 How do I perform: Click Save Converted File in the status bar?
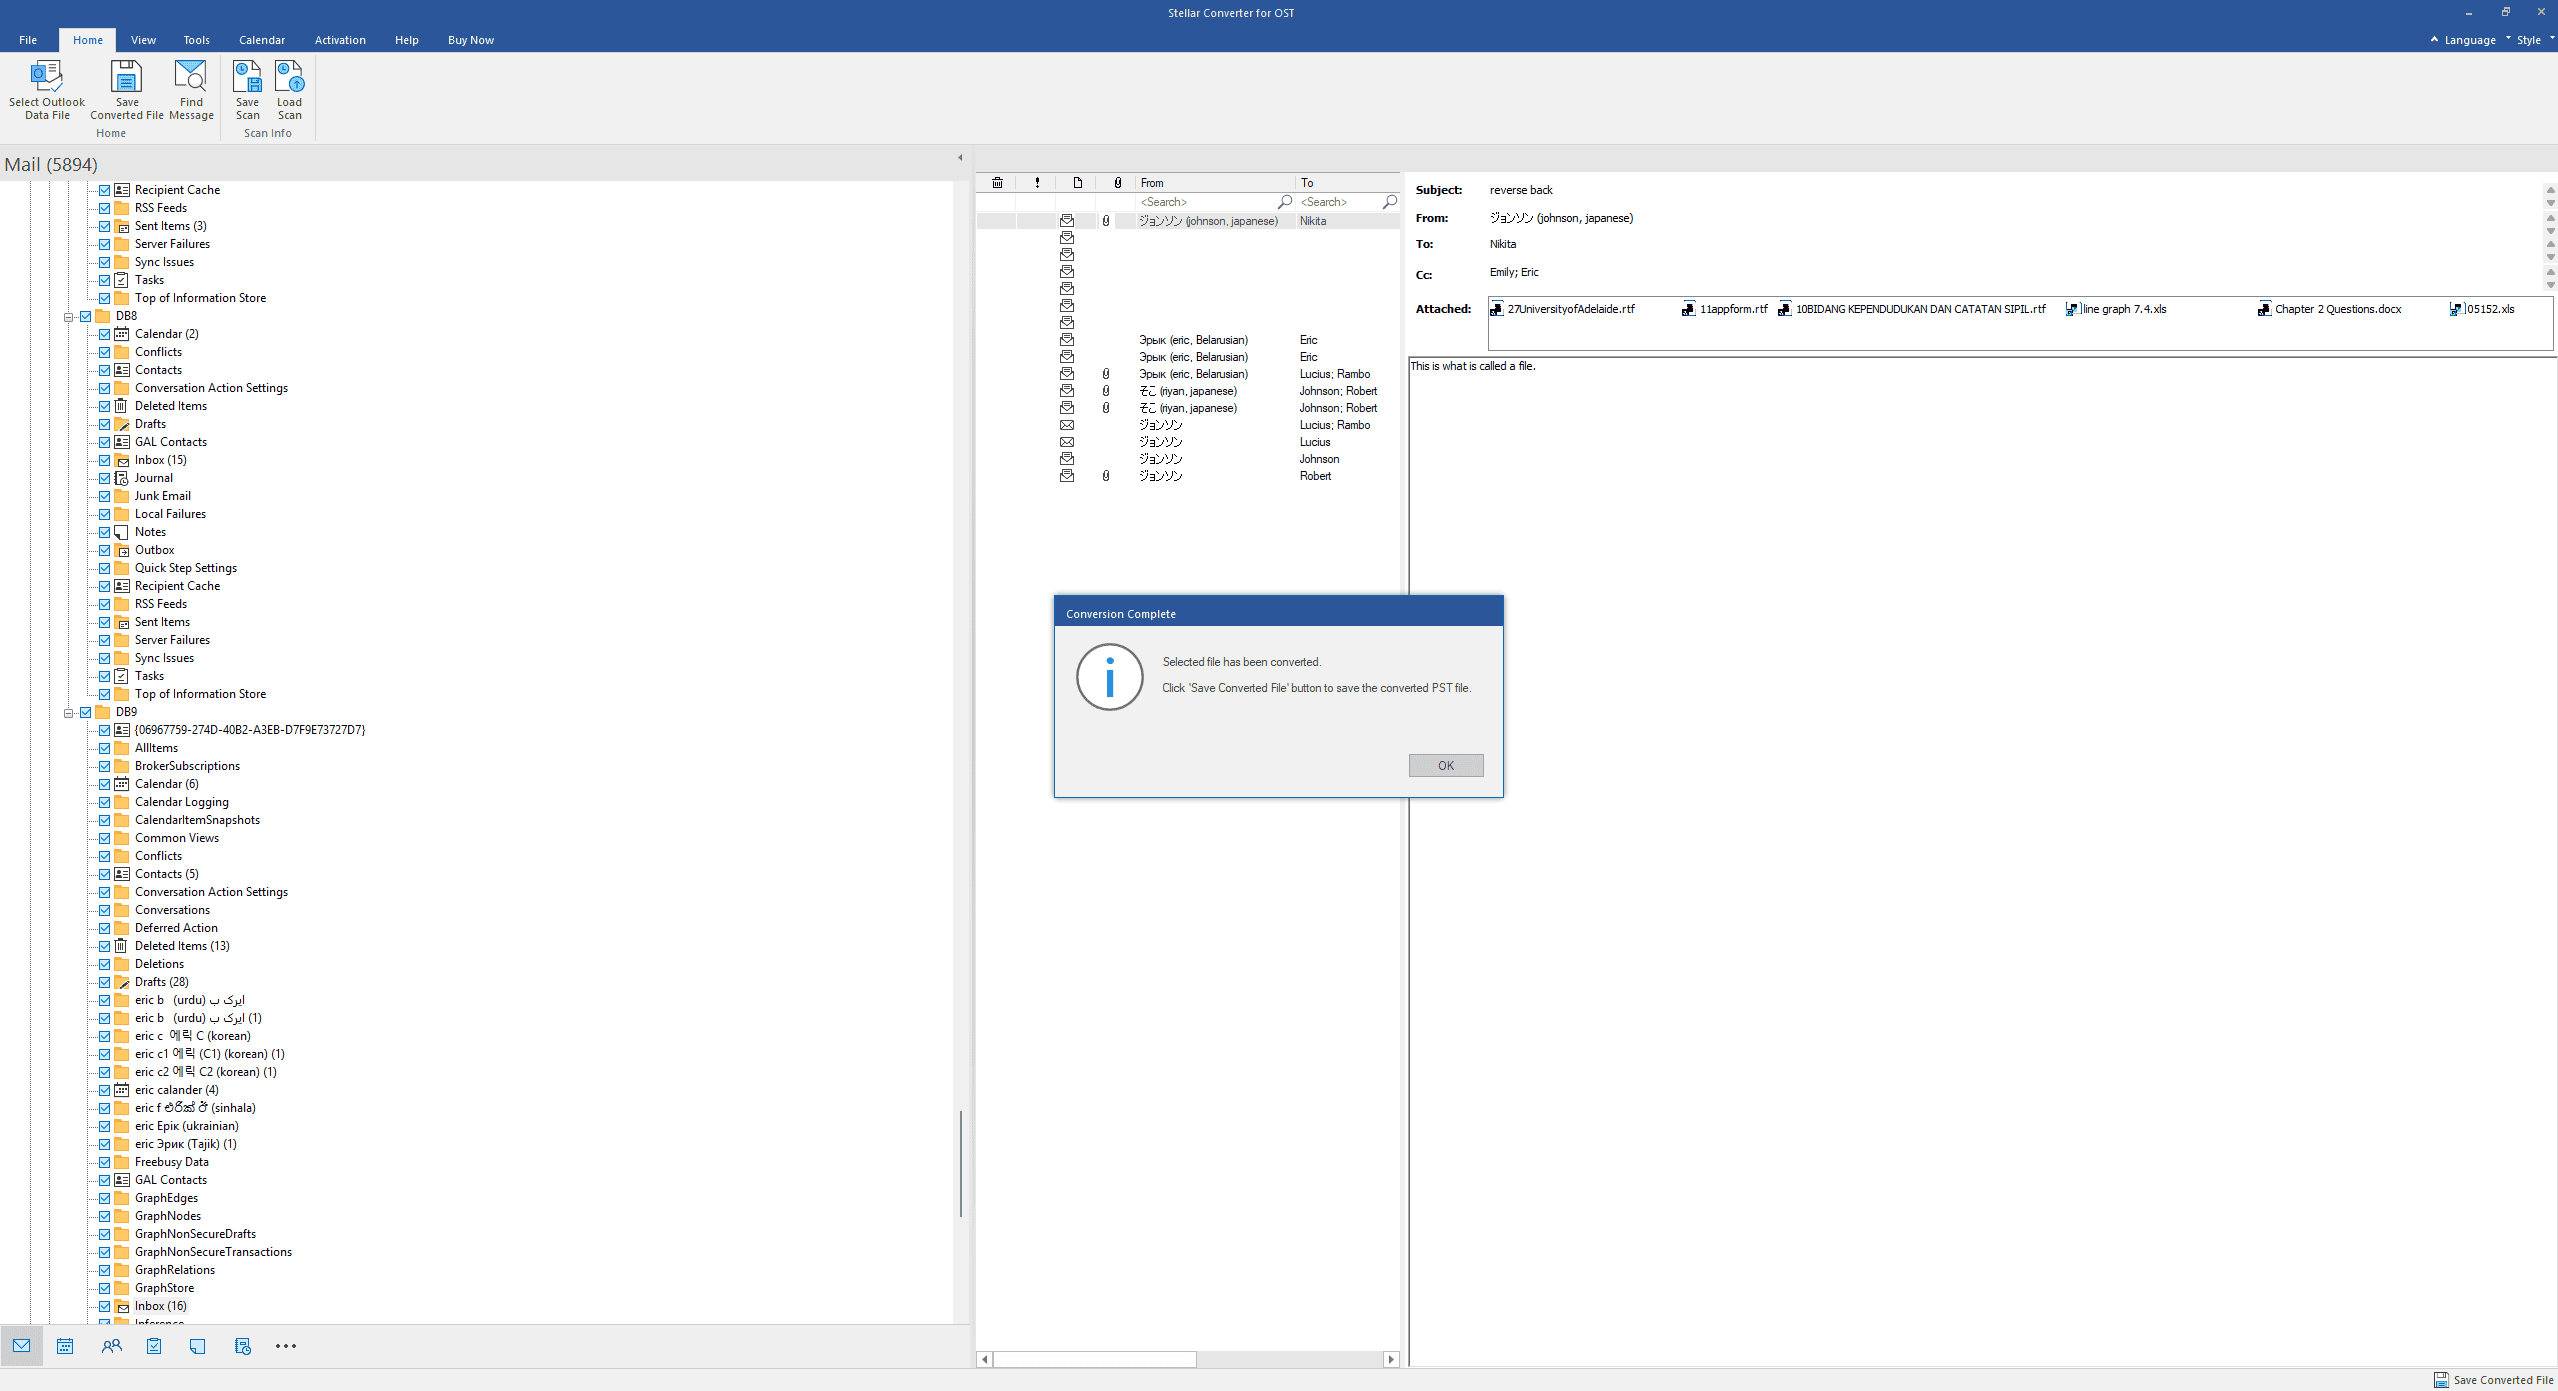coord(2493,1380)
